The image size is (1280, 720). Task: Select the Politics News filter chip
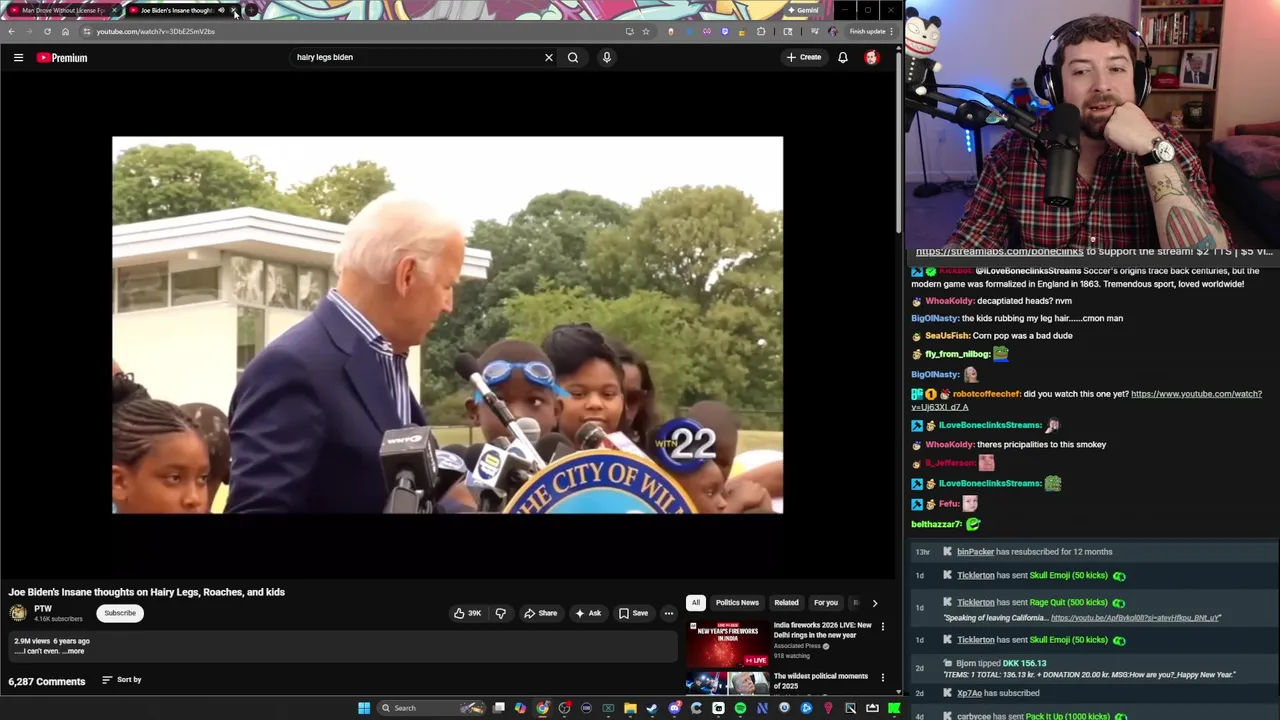click(x=737, y=603)
